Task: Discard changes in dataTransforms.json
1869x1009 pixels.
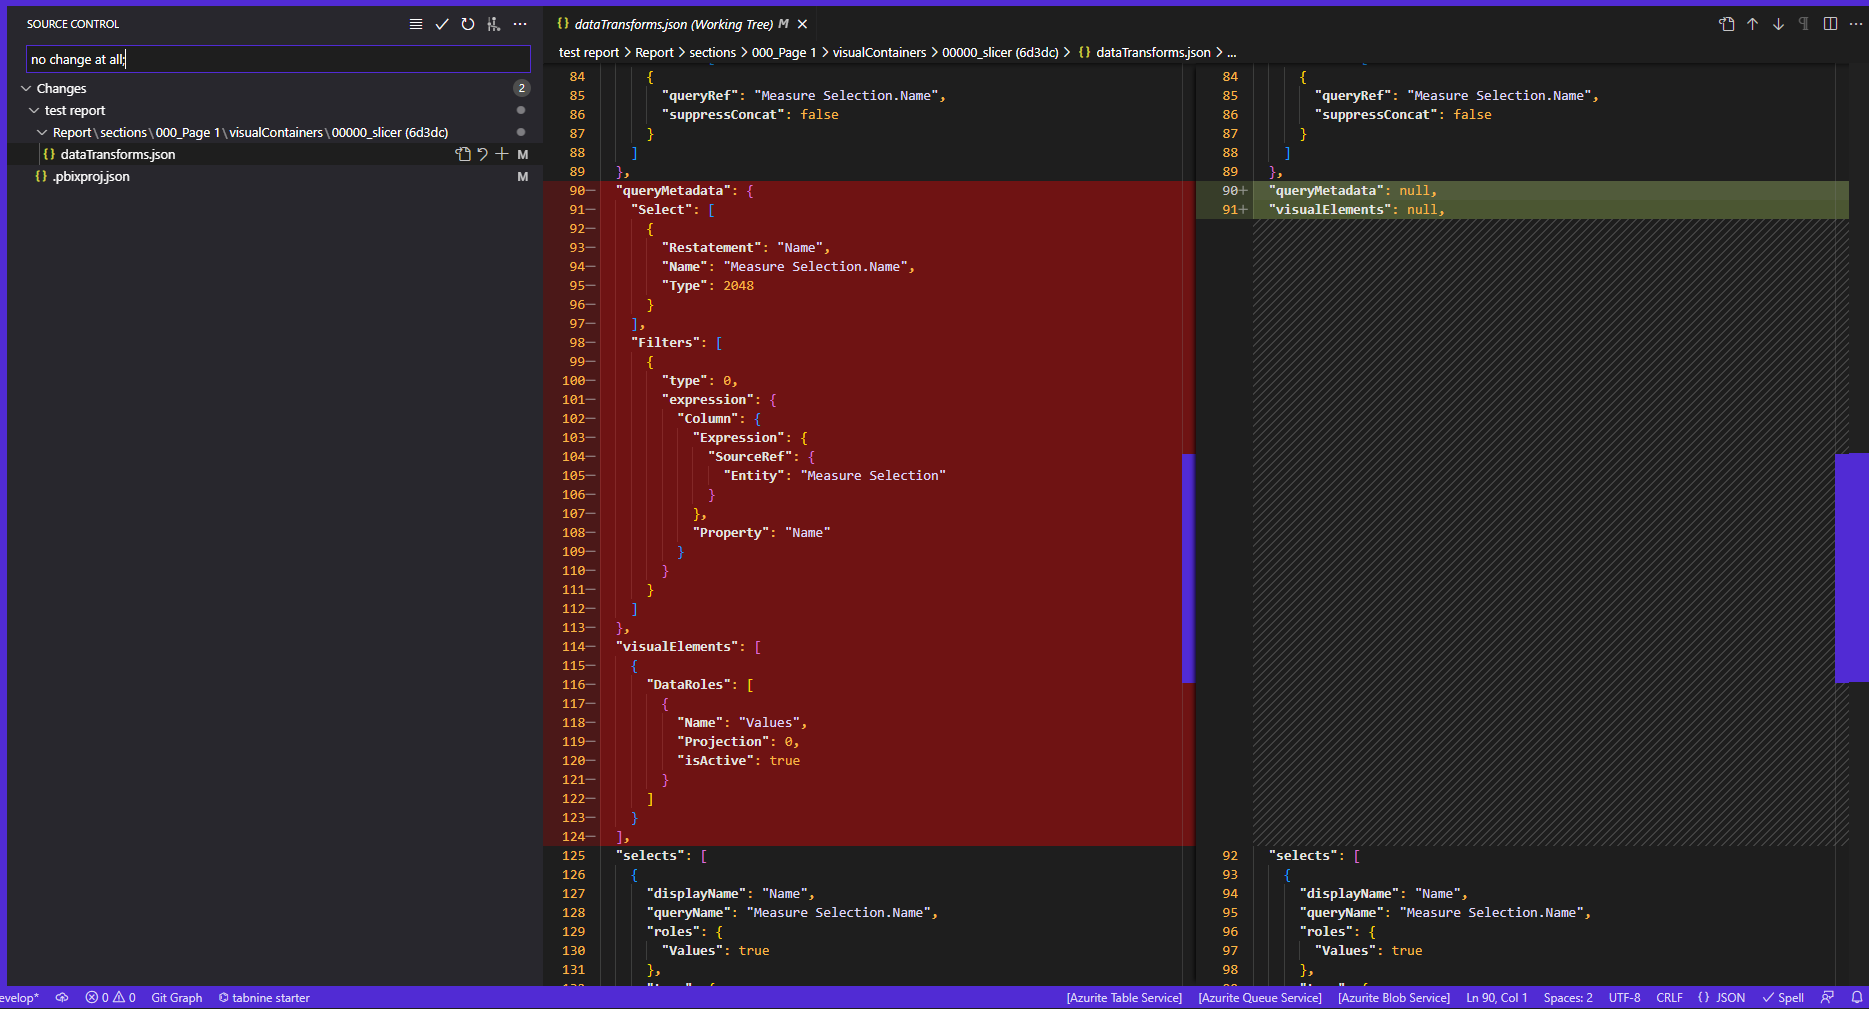Action: click(483, 154)
